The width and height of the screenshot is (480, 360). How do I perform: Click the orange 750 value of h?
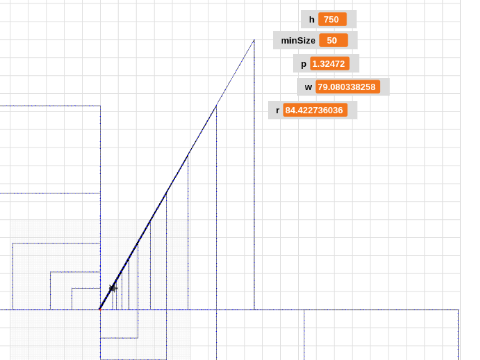[332, 19]
